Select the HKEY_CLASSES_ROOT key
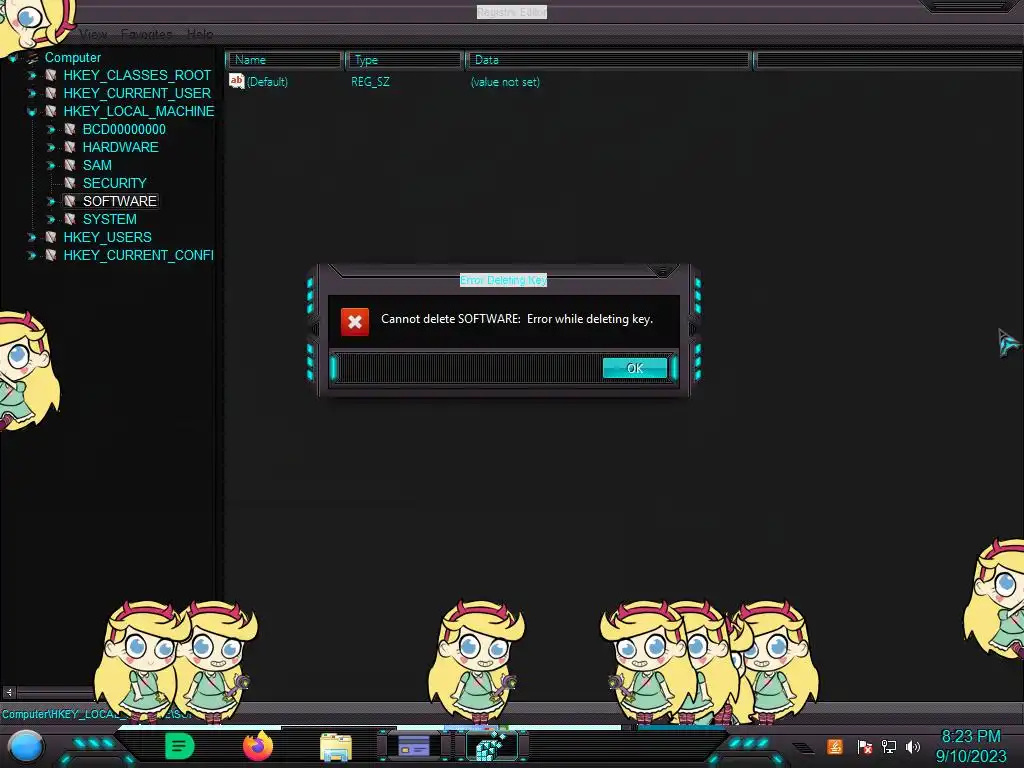 click(x=137, y=76)
